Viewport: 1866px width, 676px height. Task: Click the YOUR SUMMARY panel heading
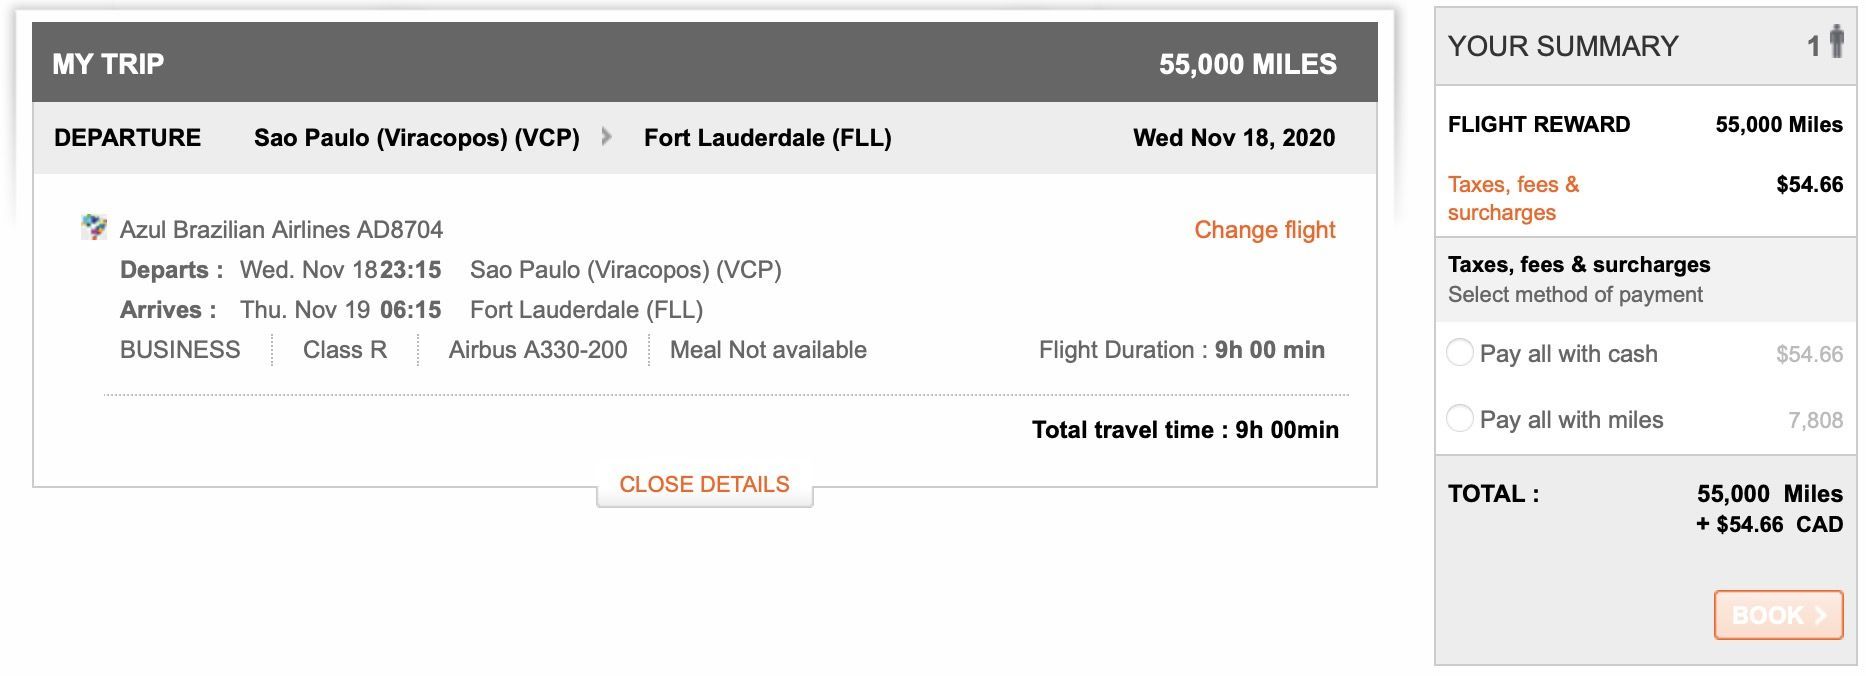click(1563, 46)
